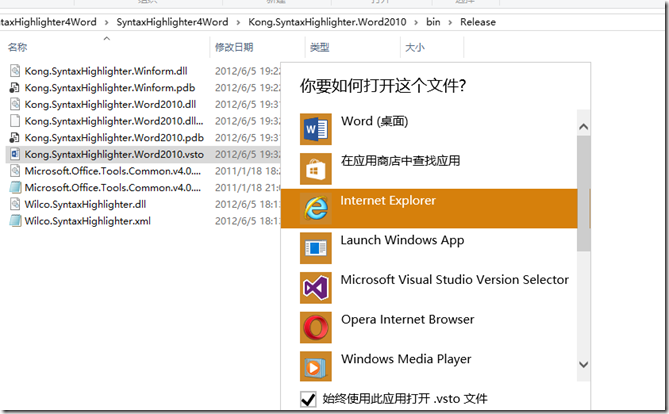Choose Internet Explorer to open the file
This screenshot has height=414, width=669.
coord(429,208)
